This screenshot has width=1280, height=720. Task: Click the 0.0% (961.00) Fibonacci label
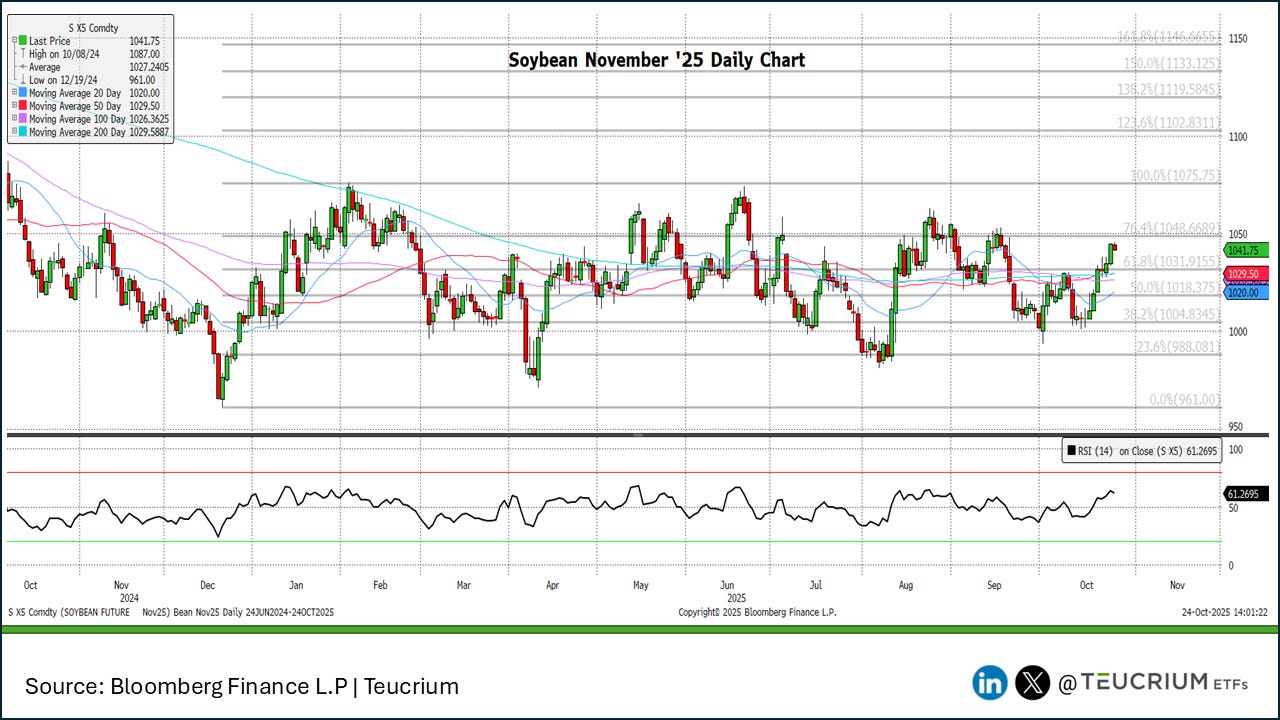click(1185, 400)
